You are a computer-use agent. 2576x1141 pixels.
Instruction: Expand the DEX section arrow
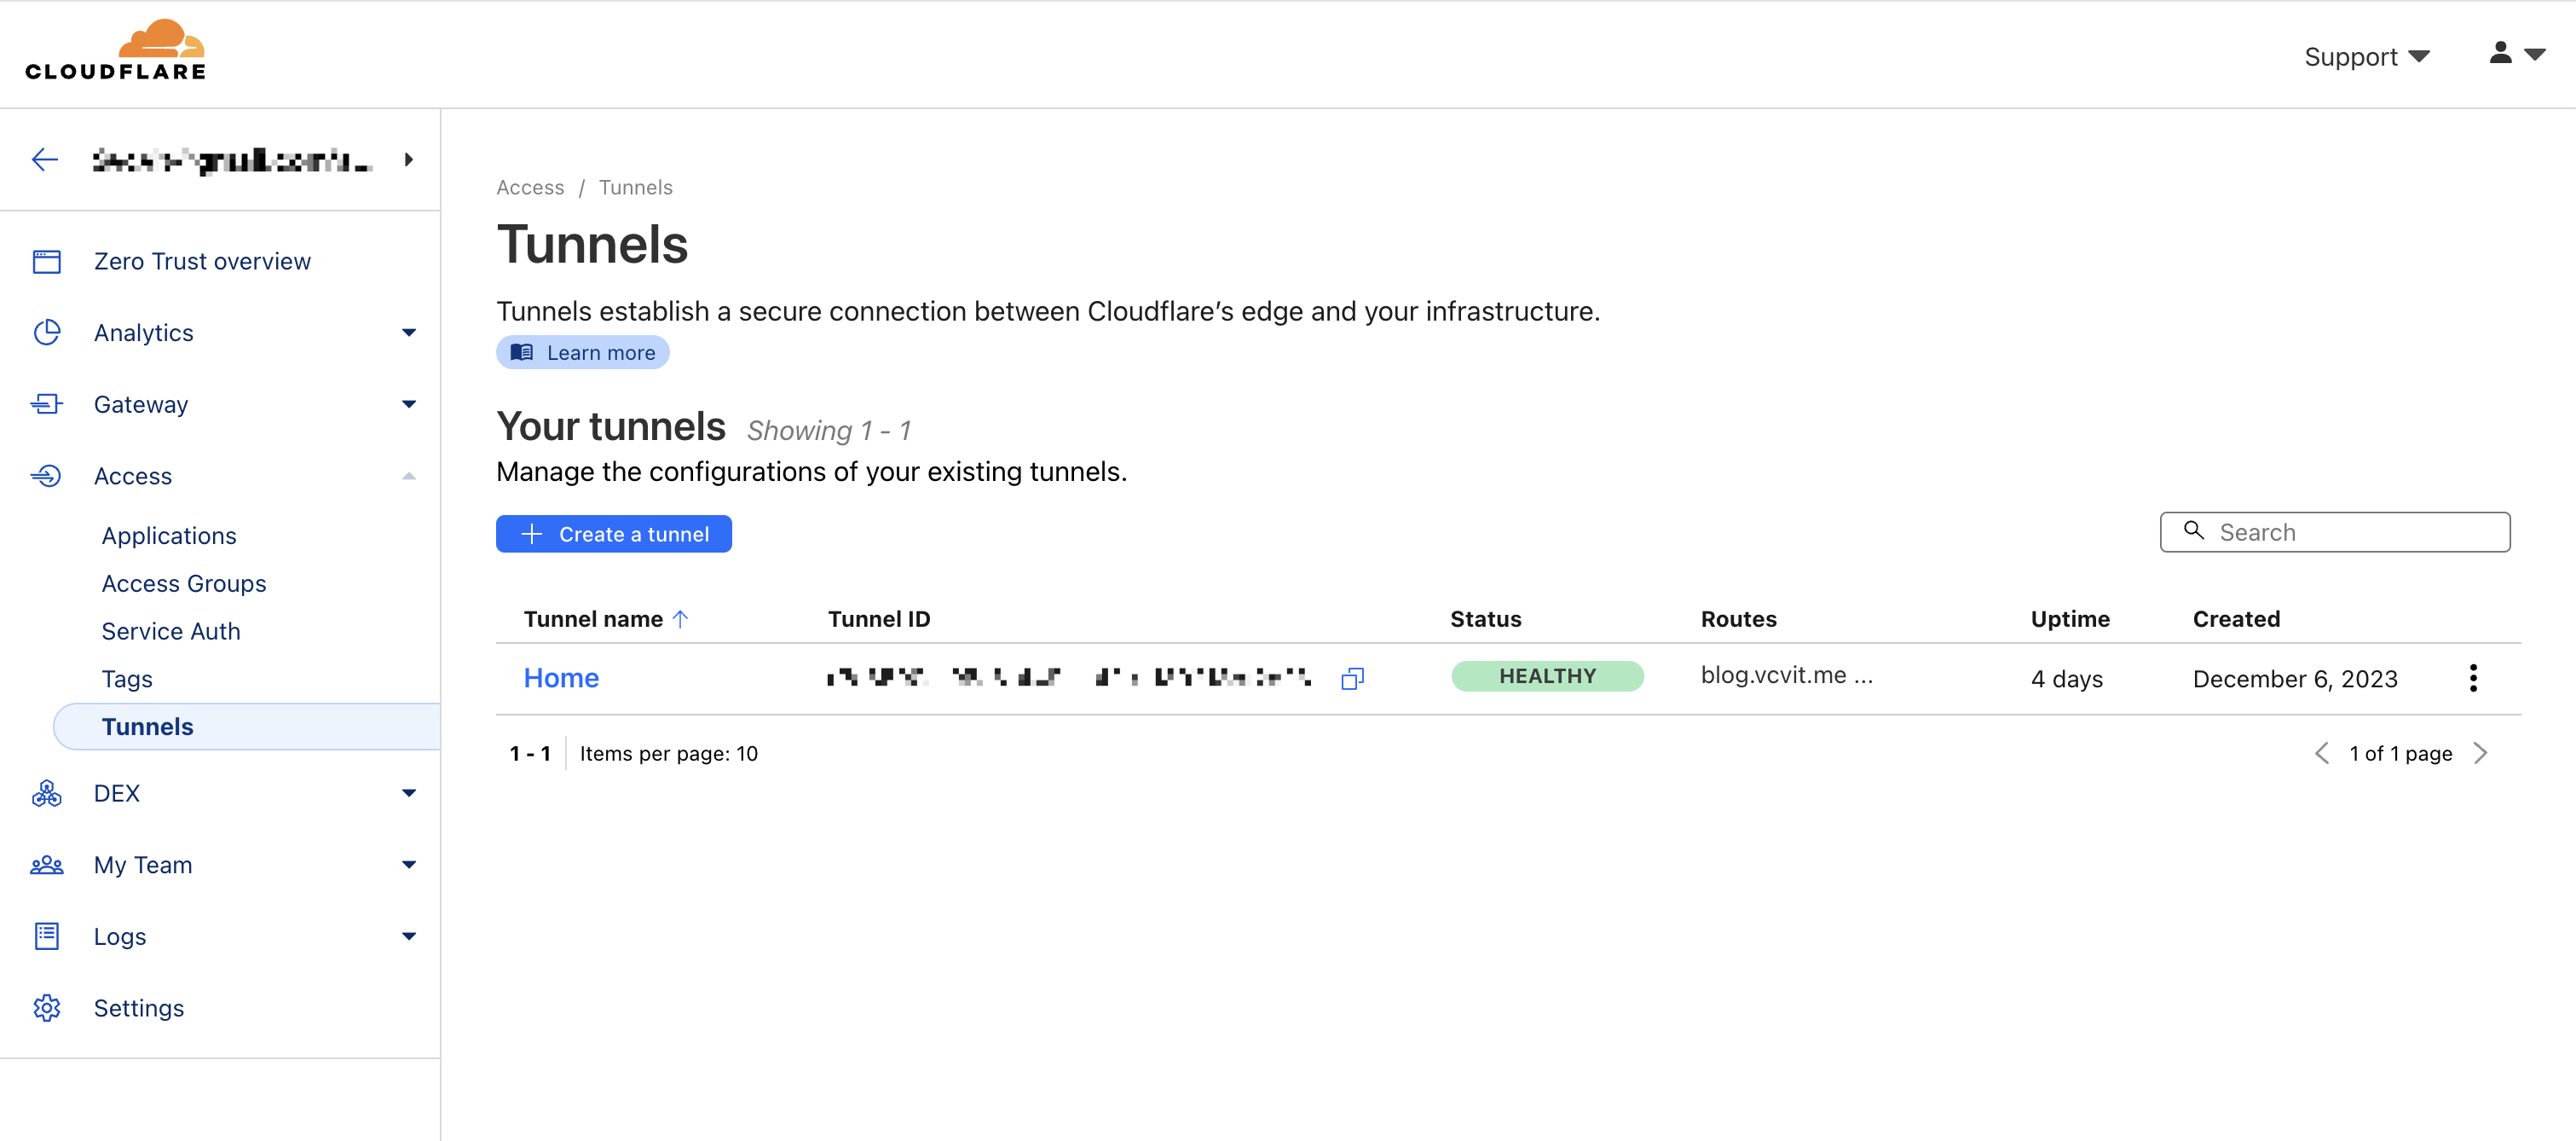pos(409,794)
